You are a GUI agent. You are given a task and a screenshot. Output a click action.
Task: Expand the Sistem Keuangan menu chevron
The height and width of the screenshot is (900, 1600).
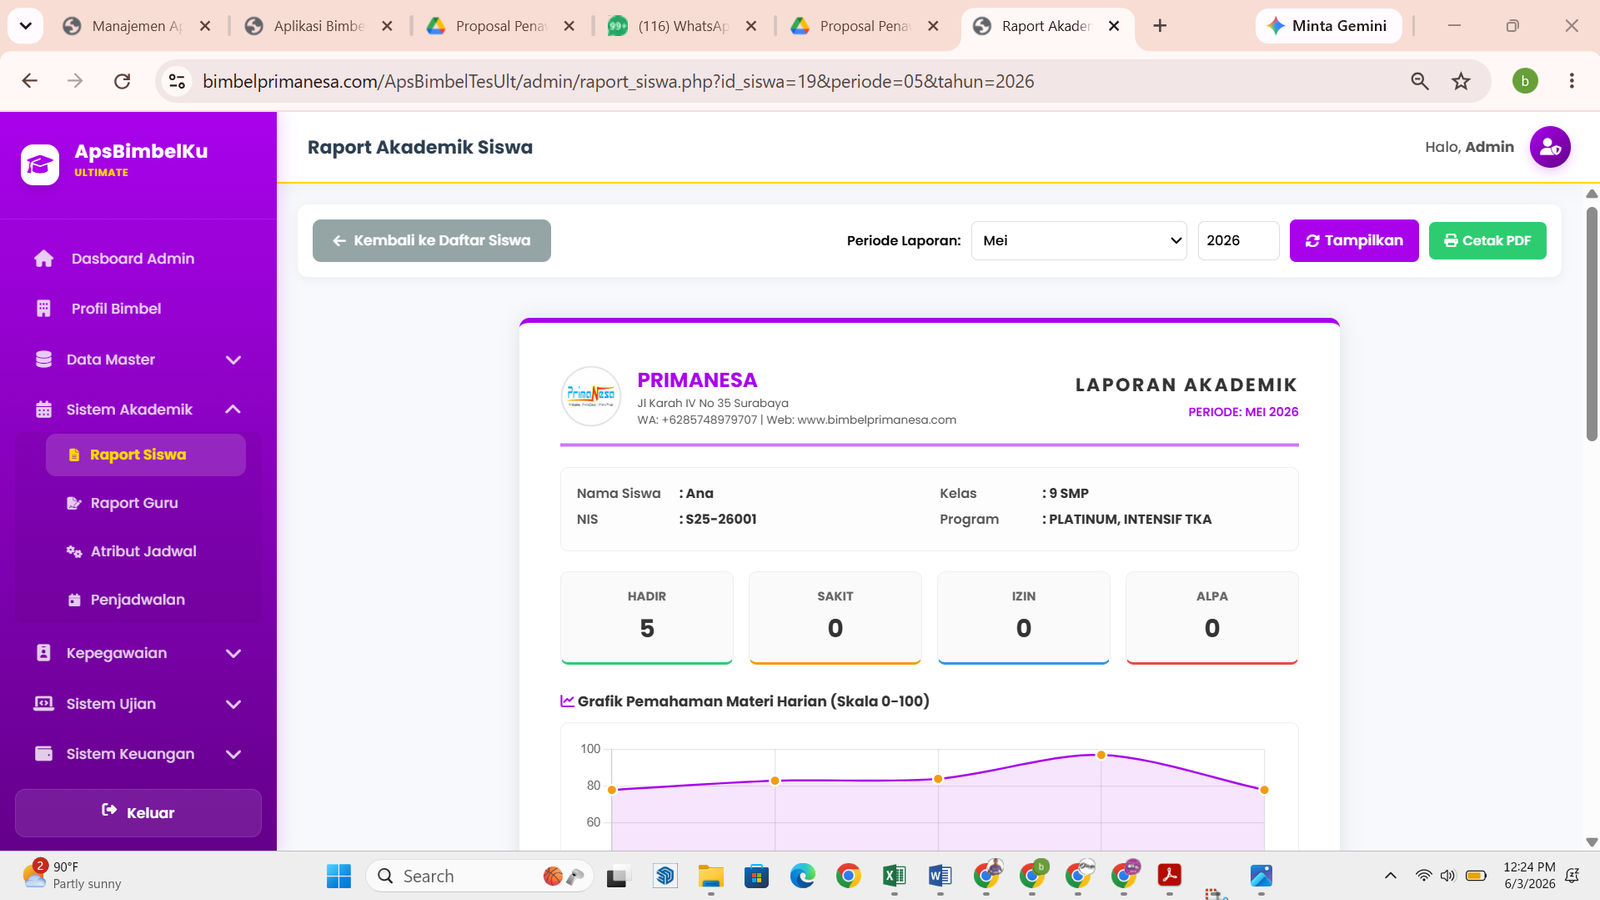click(x=233, y=754)
